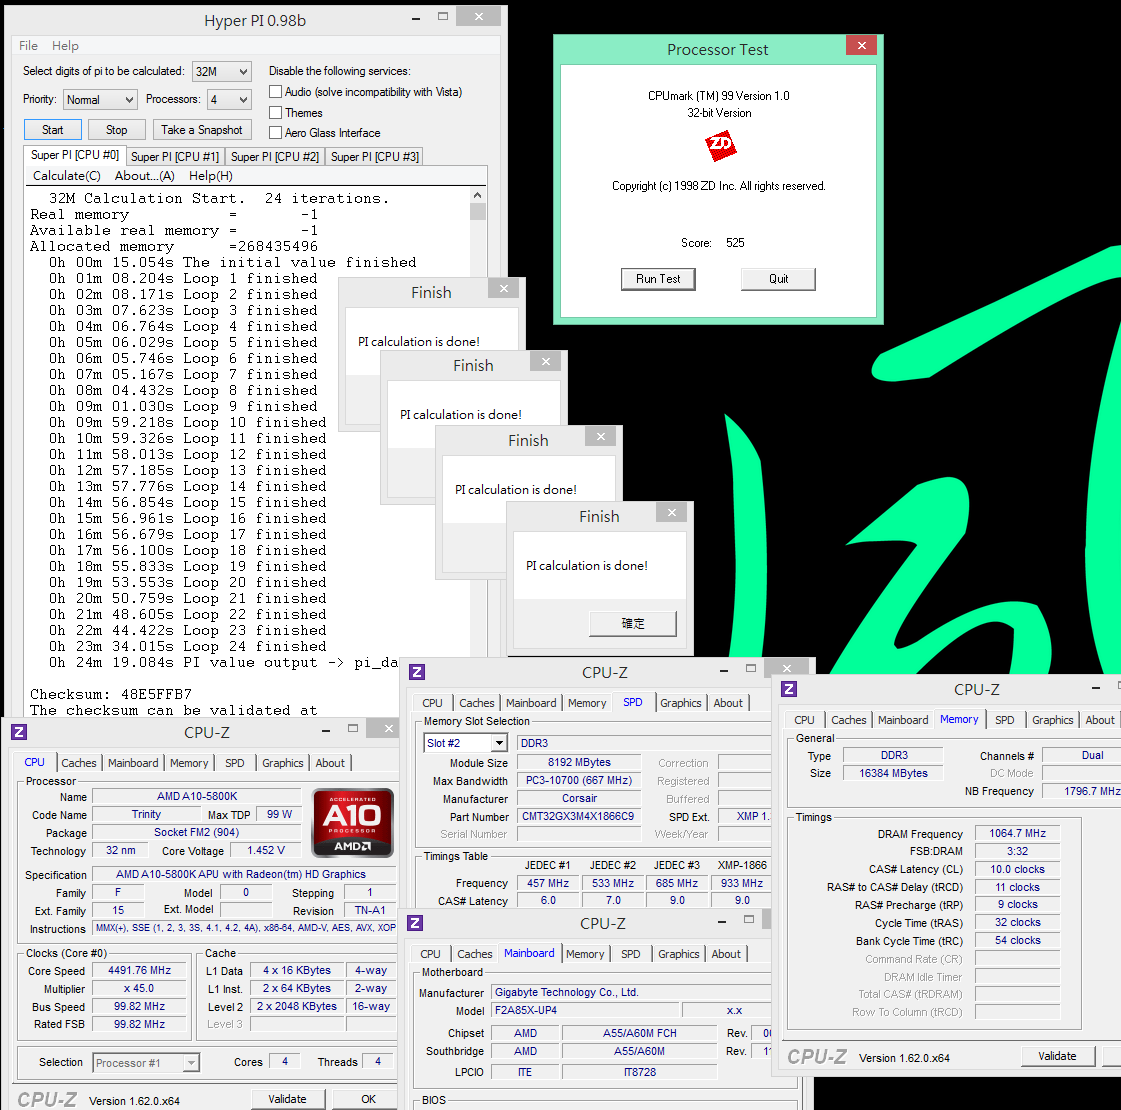Click the CPU-Z icon of Mainboard window

pos(415,923)
